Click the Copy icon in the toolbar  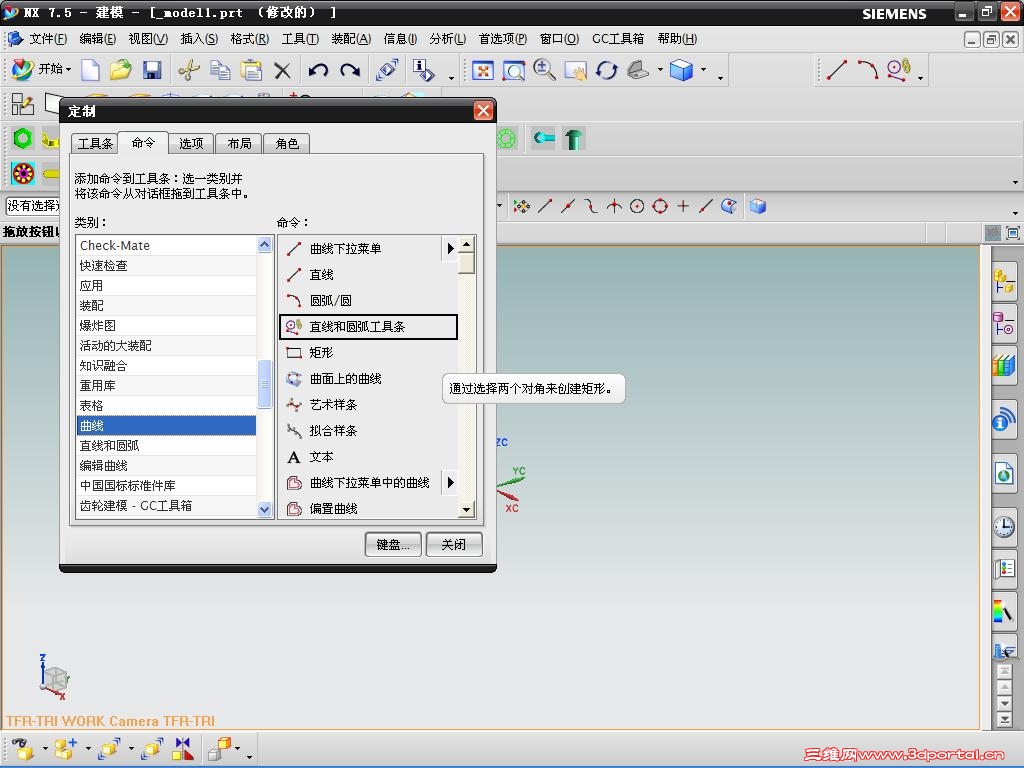(x=220, y=70)
